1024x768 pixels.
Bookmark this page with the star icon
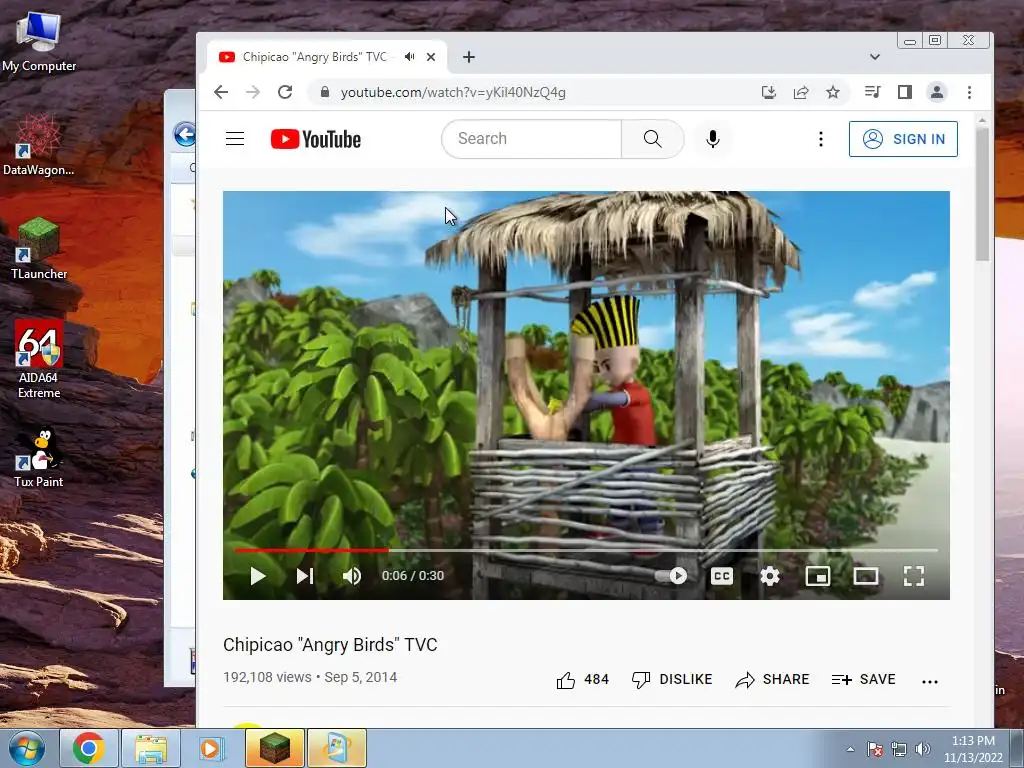pyautogui.click(x=833, y=92)
